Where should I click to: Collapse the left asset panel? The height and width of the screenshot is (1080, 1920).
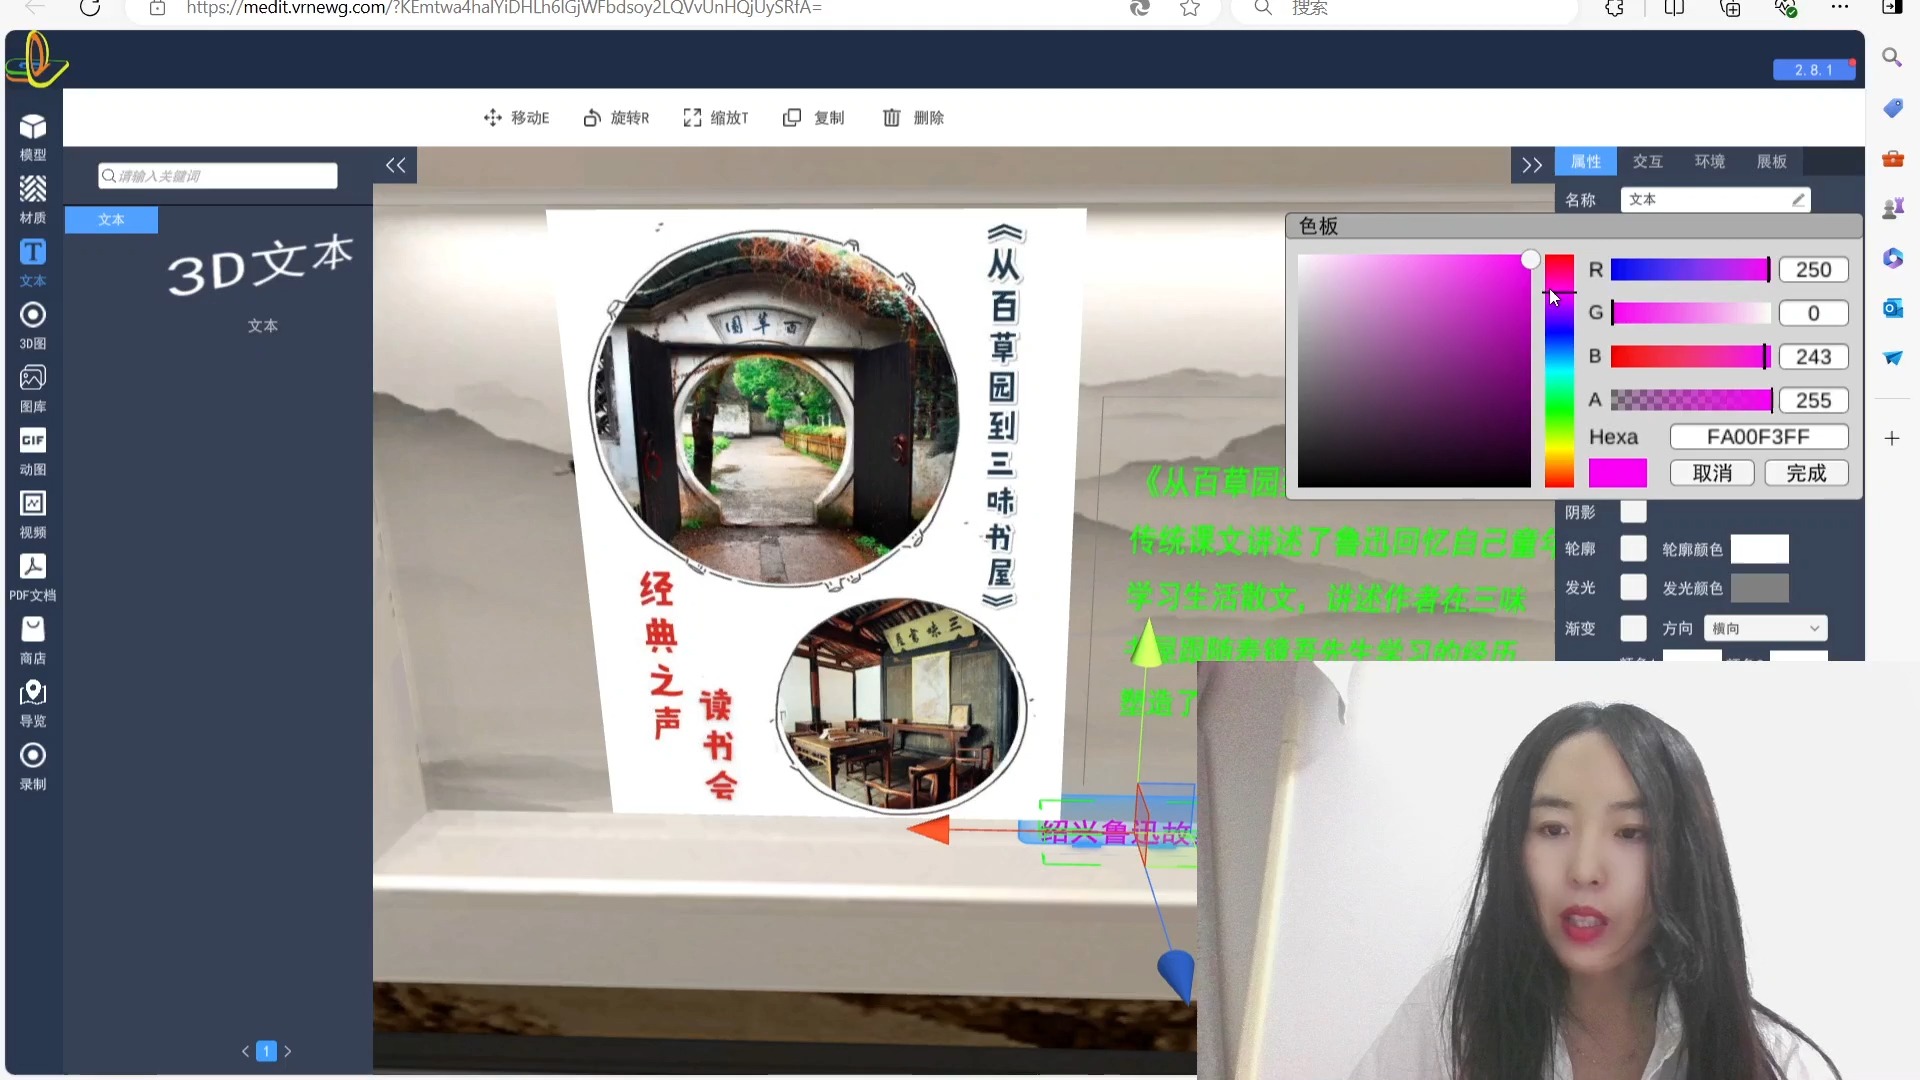pos(396,165)
